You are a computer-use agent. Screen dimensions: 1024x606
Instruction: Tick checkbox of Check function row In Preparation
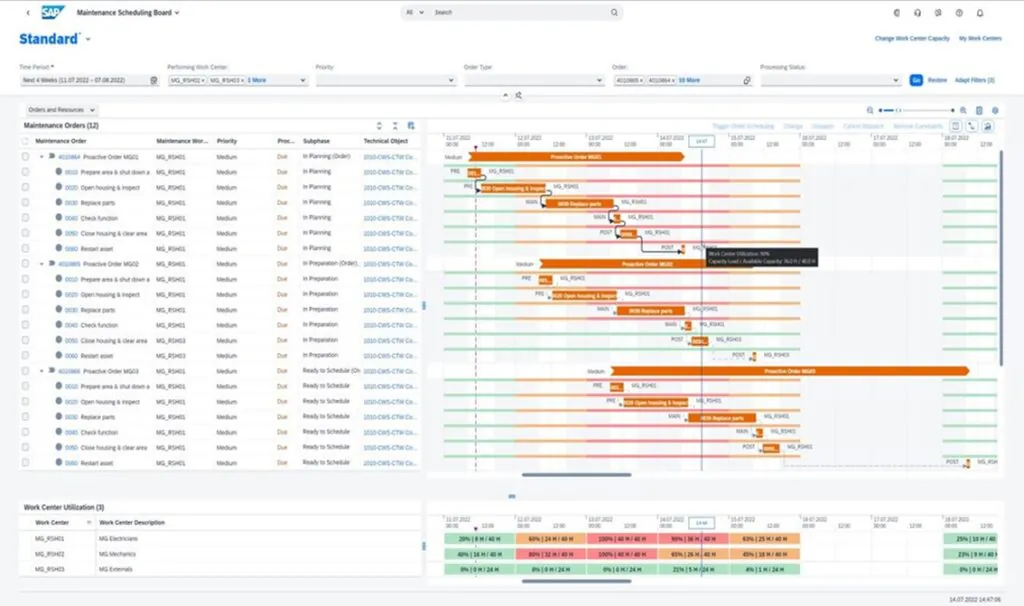25,325
